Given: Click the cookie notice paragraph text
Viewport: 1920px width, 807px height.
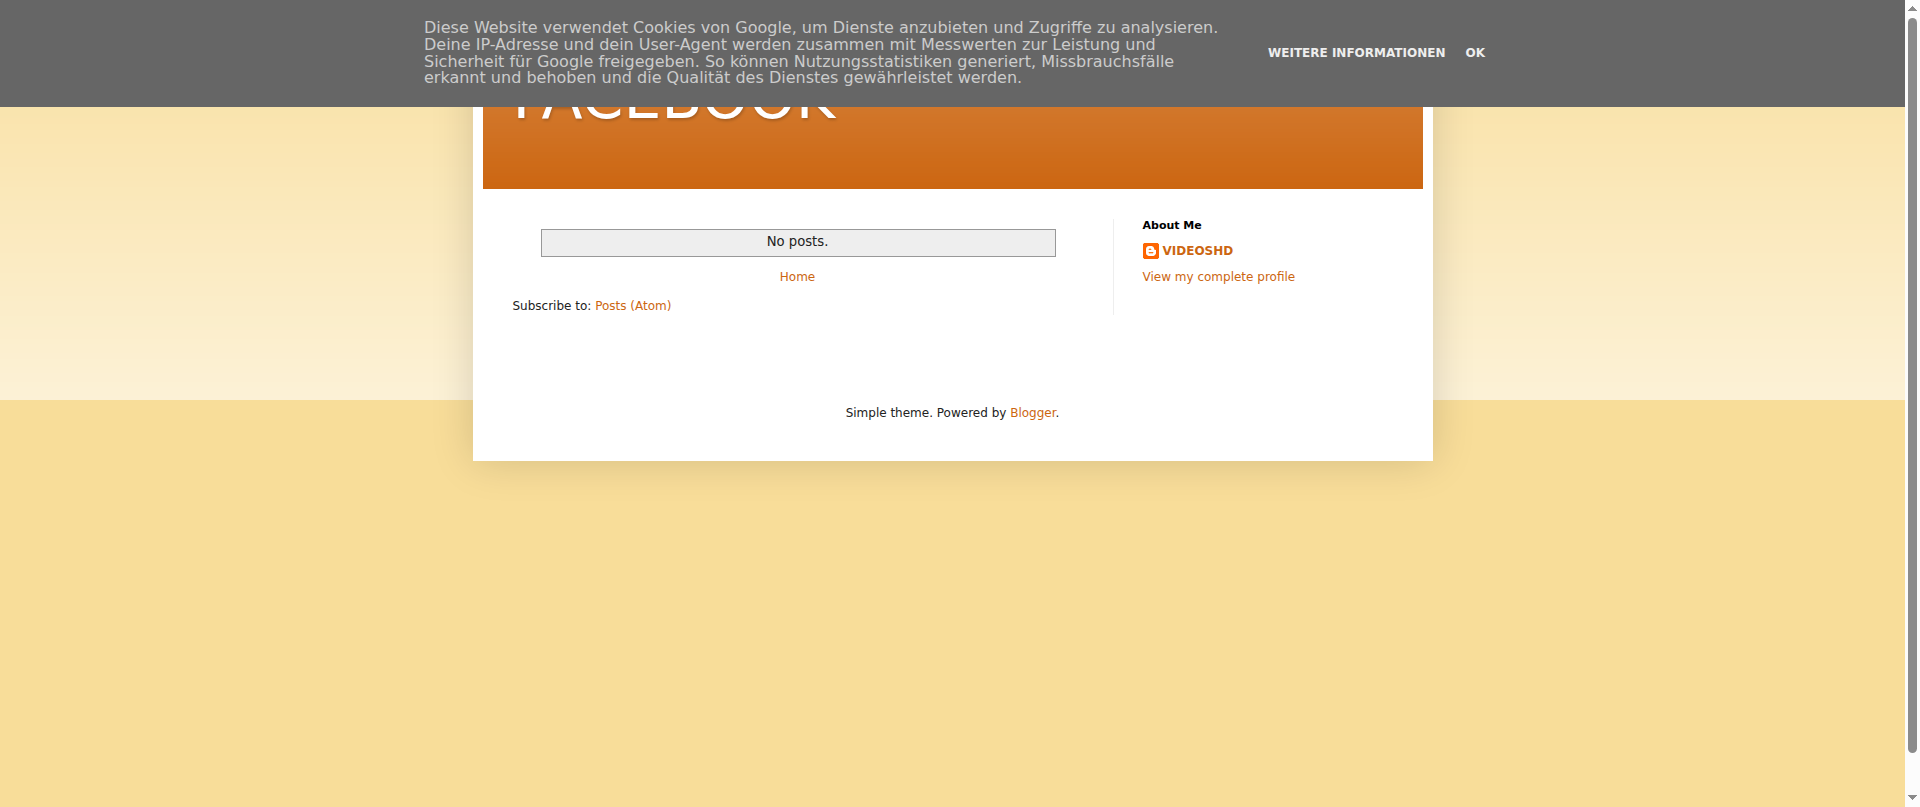Looking at the screenshot, I should click(821, 53).
